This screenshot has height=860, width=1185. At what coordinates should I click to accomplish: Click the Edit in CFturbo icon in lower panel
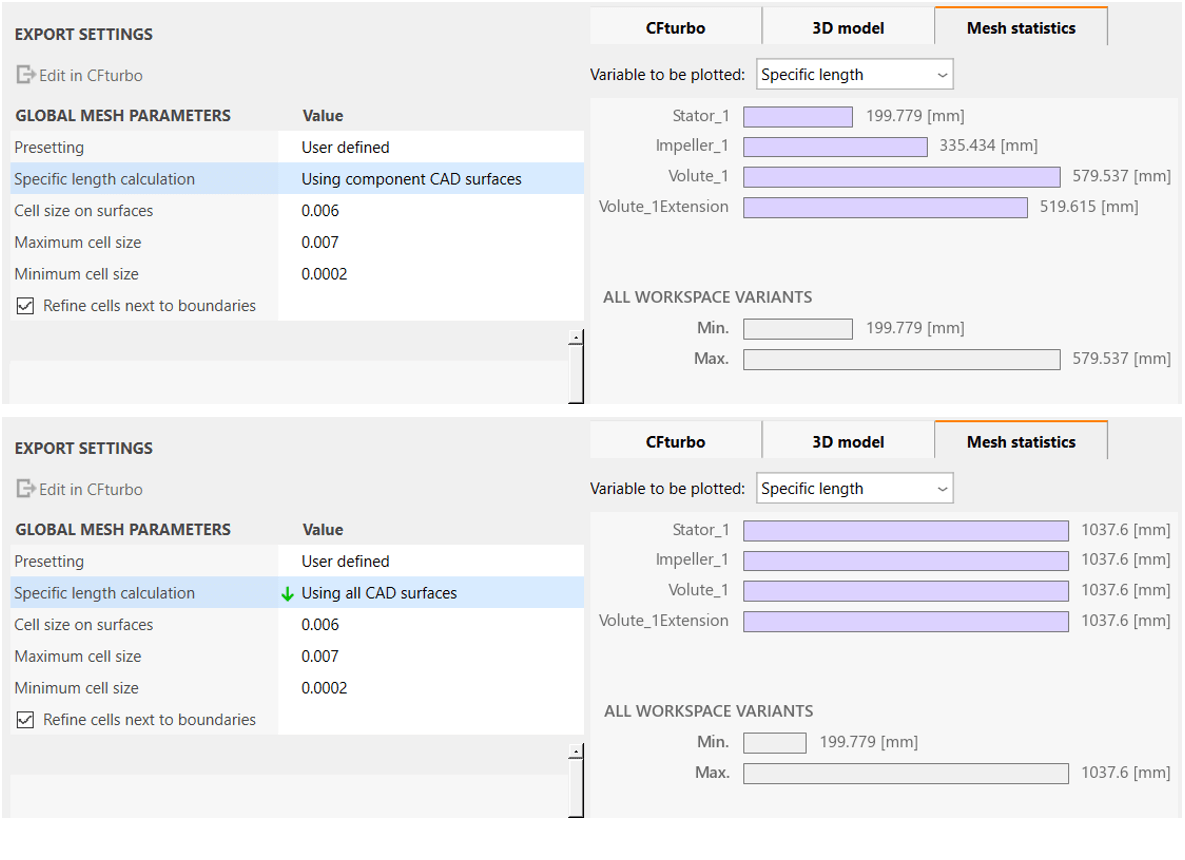coord(26,489)
